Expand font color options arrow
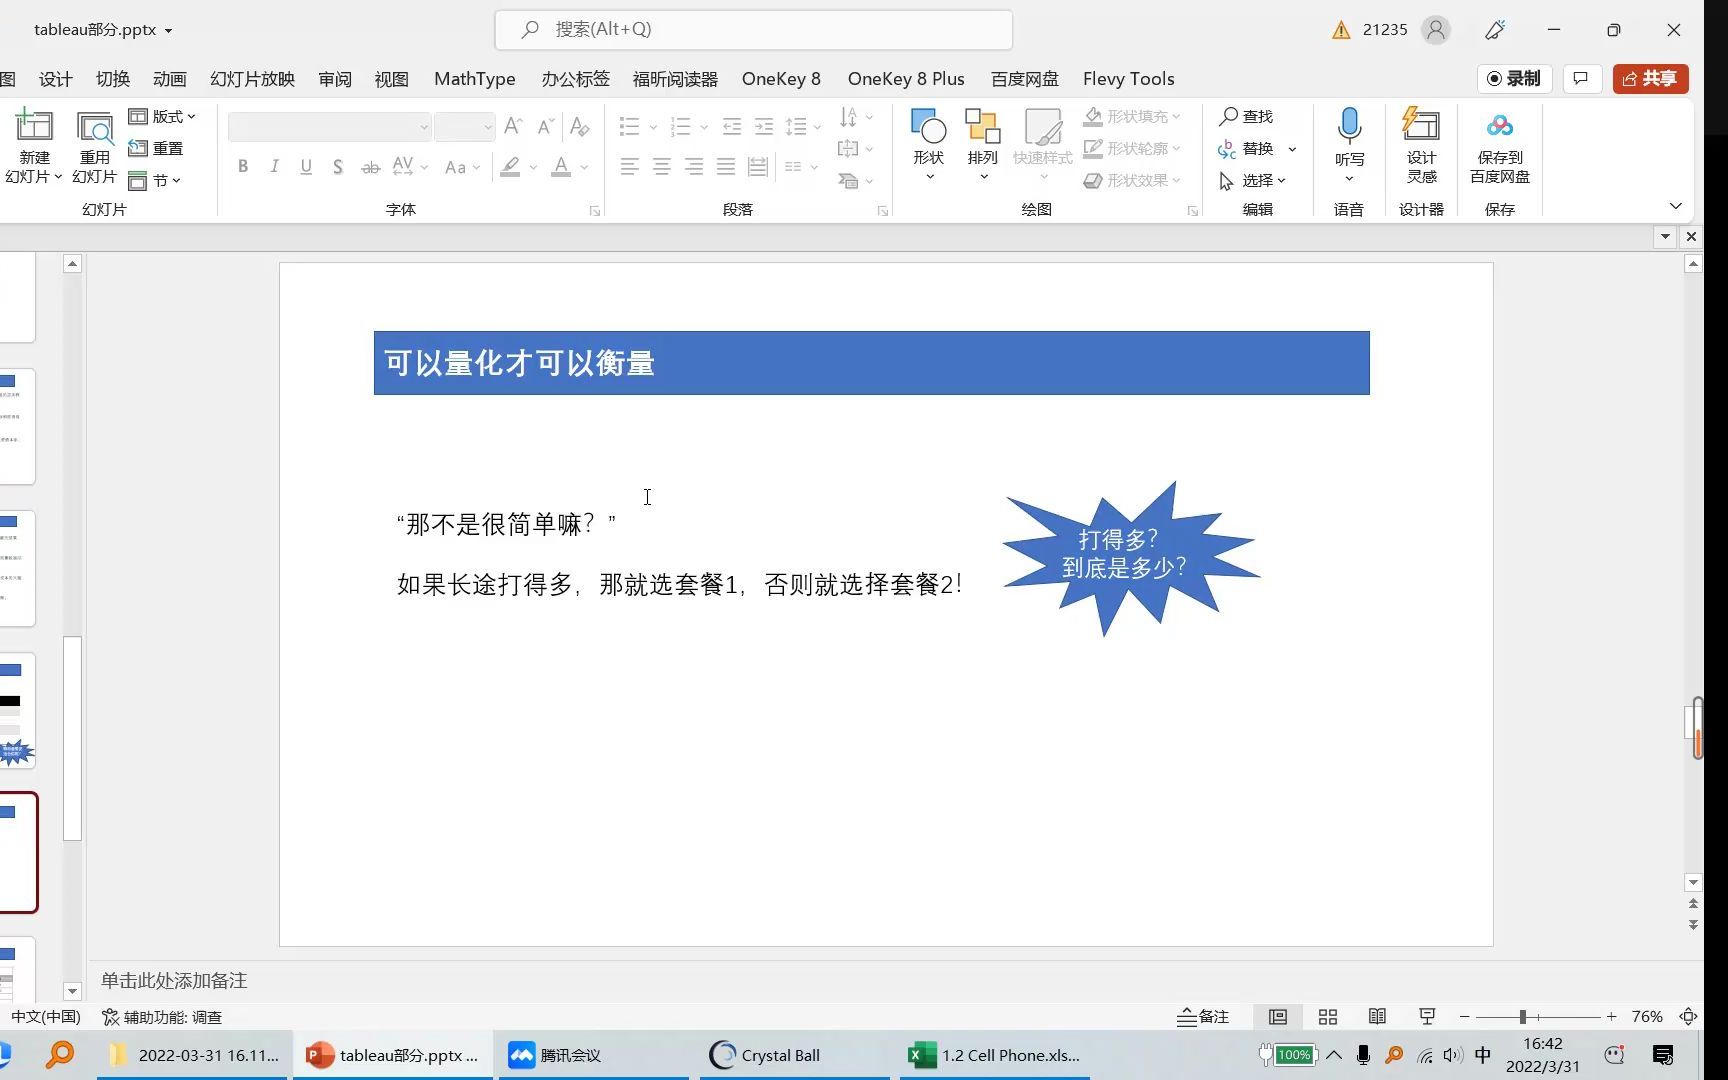The width and height of the screenshot is (1728, 1080). point(584,167)
